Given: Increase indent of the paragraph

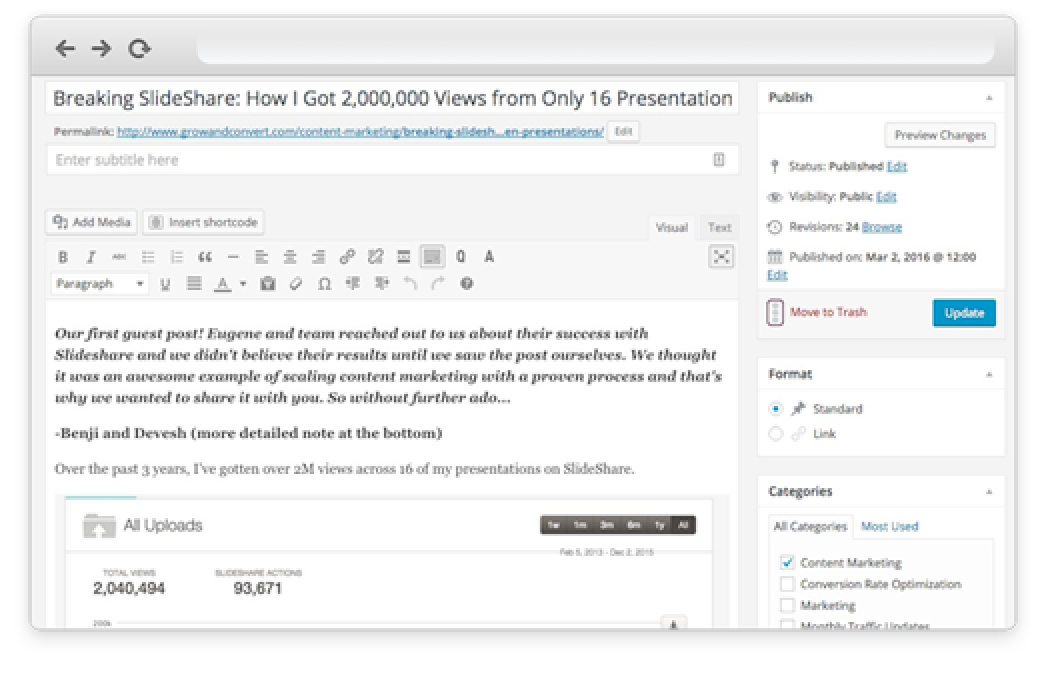Looking at the screenshot, I should pos(382,284).
